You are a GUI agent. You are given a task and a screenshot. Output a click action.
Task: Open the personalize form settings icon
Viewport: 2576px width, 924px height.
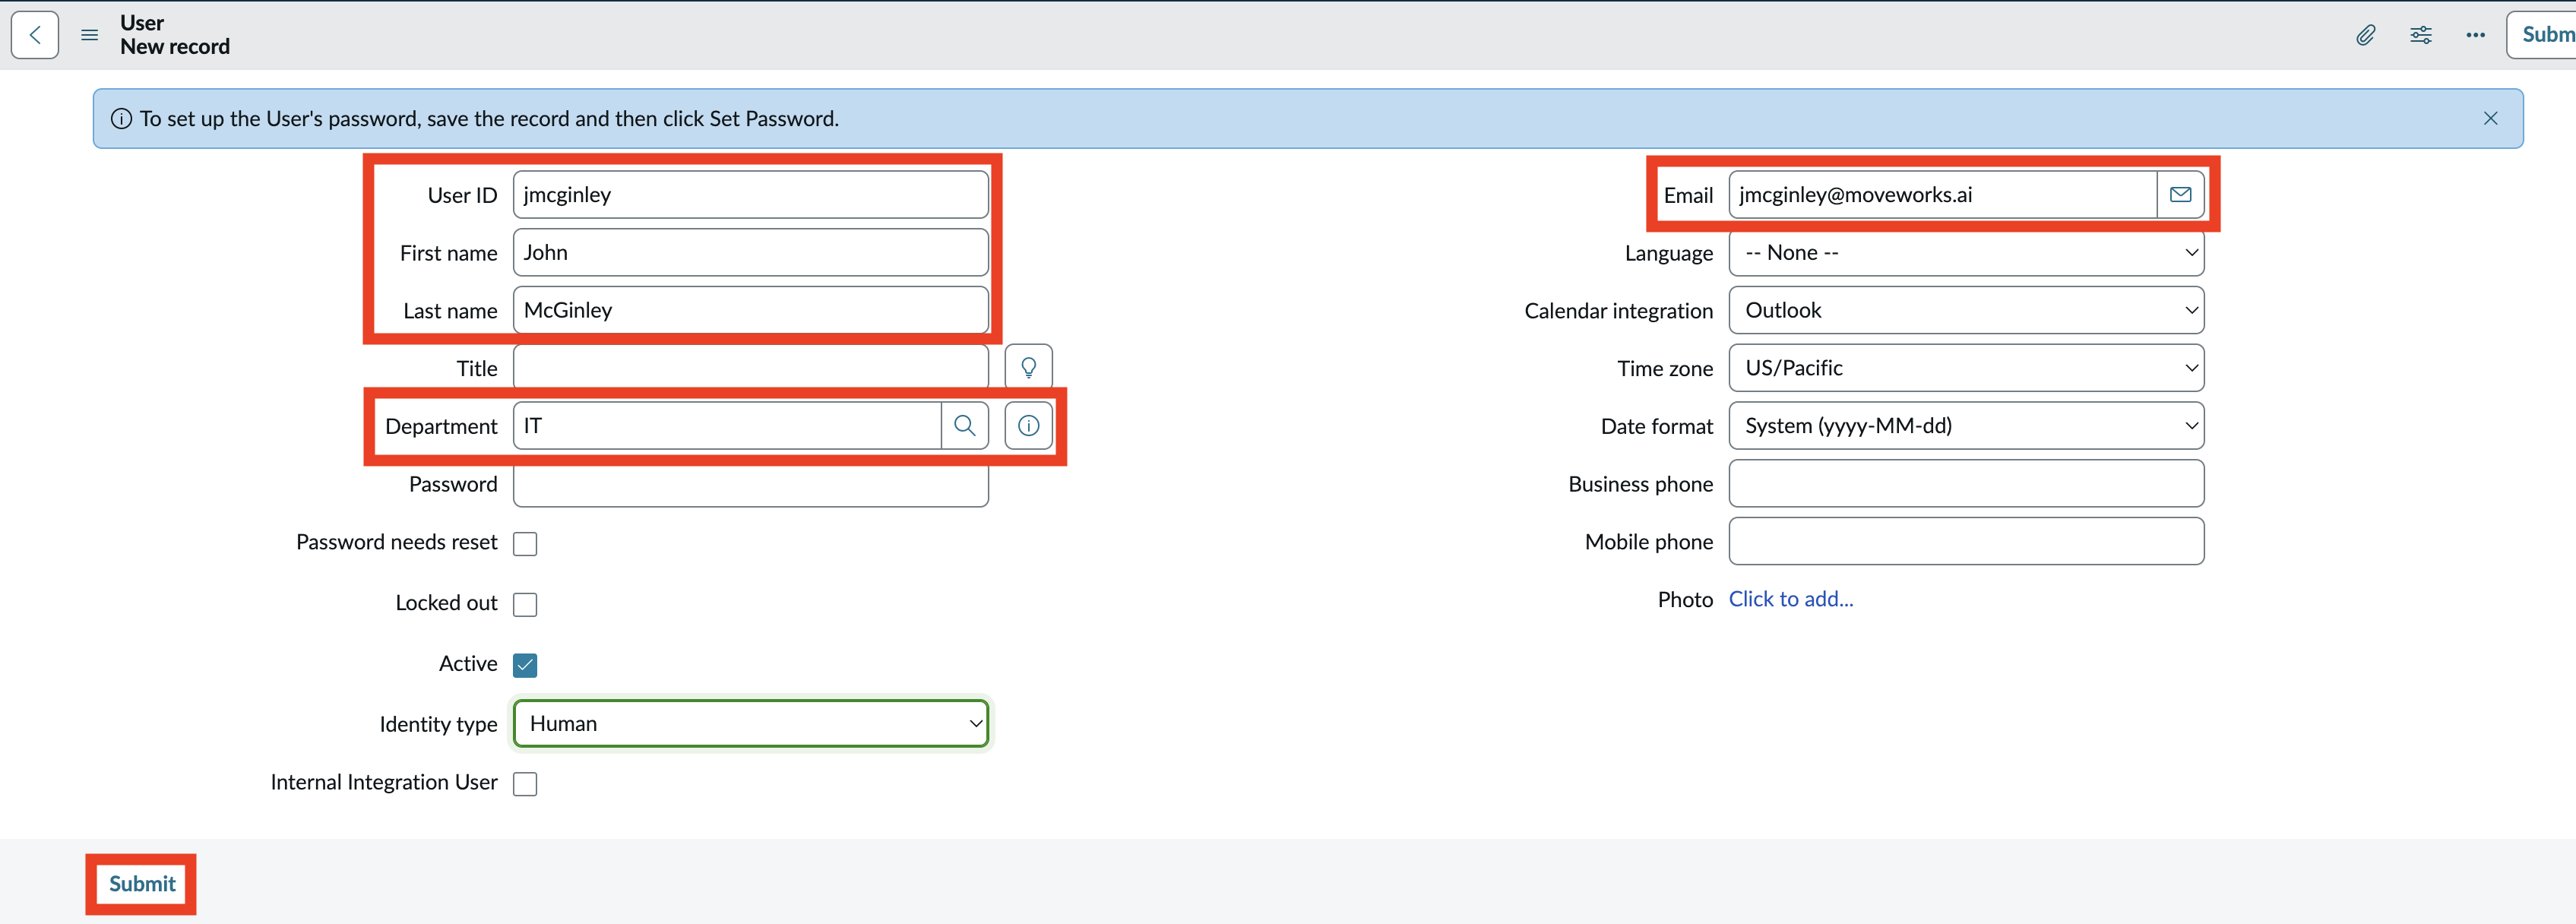point(2420,35)
